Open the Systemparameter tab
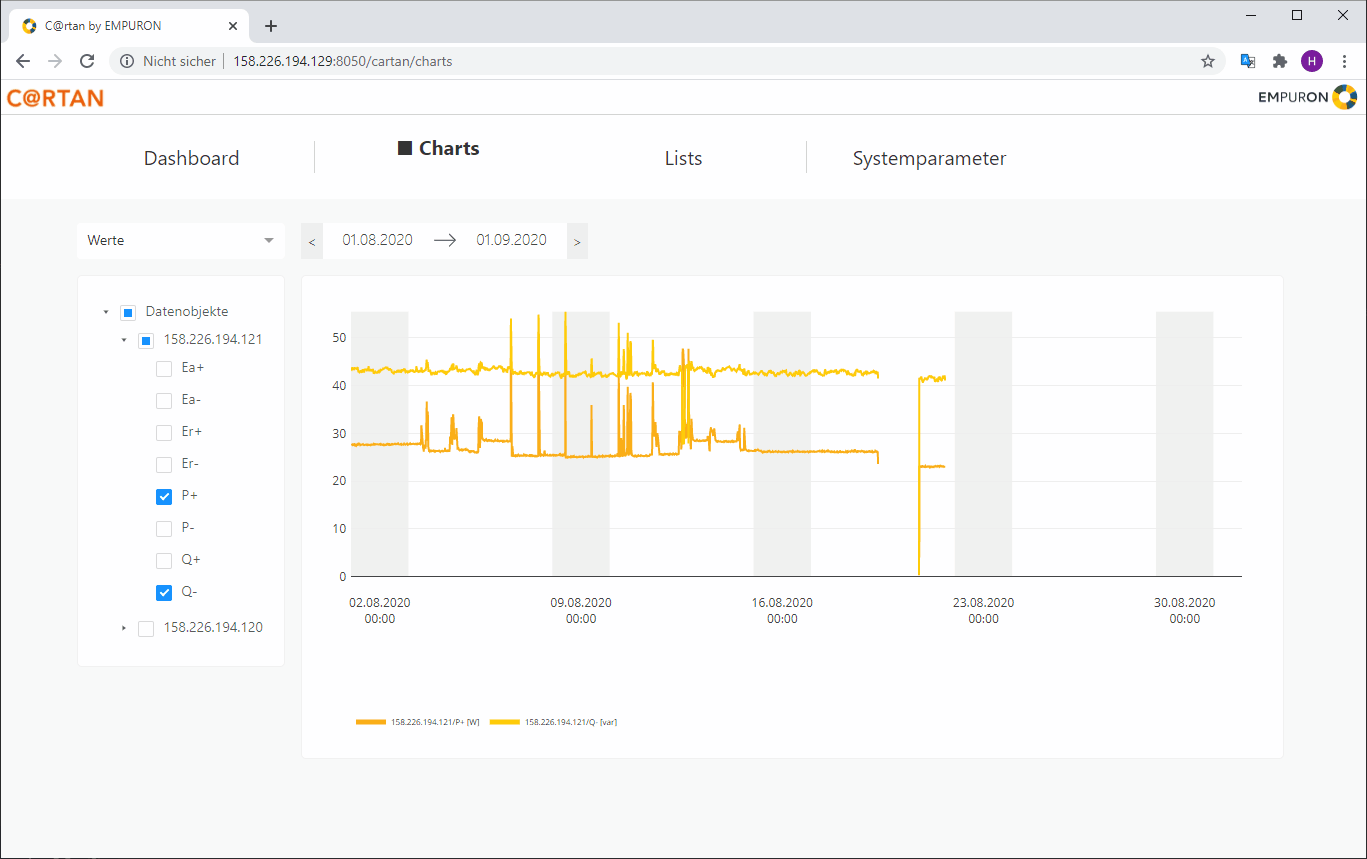Viewport: 1367px width, 859px height. [x=929, y=158]
